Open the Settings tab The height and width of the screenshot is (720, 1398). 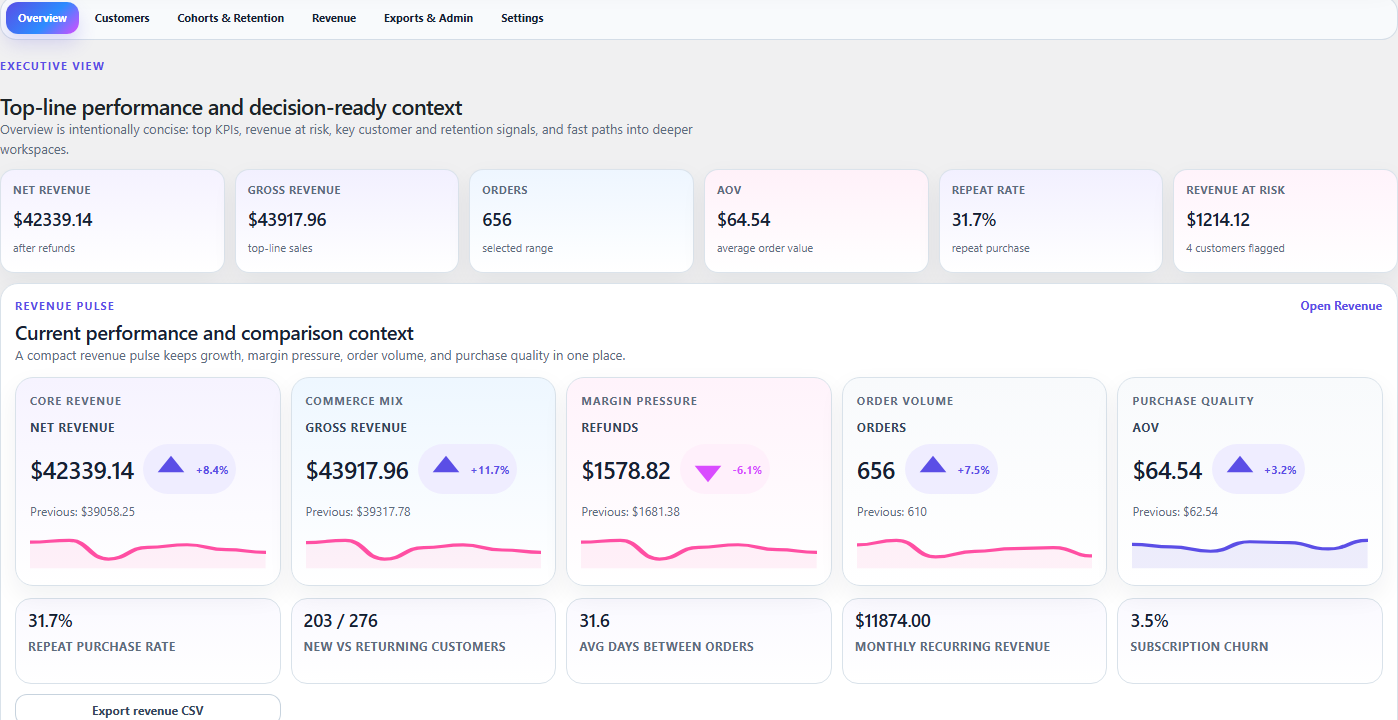click(x=522, y=18)
